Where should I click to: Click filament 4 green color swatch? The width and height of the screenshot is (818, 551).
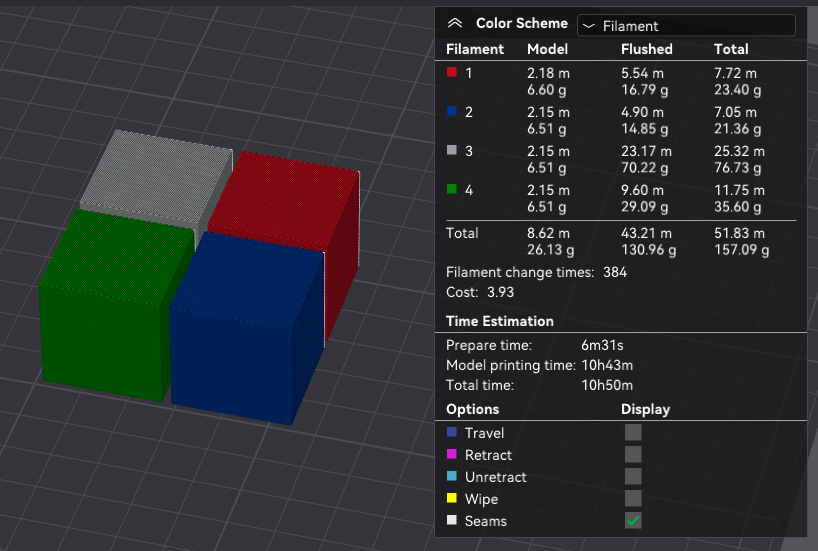[x=452, y=189]
